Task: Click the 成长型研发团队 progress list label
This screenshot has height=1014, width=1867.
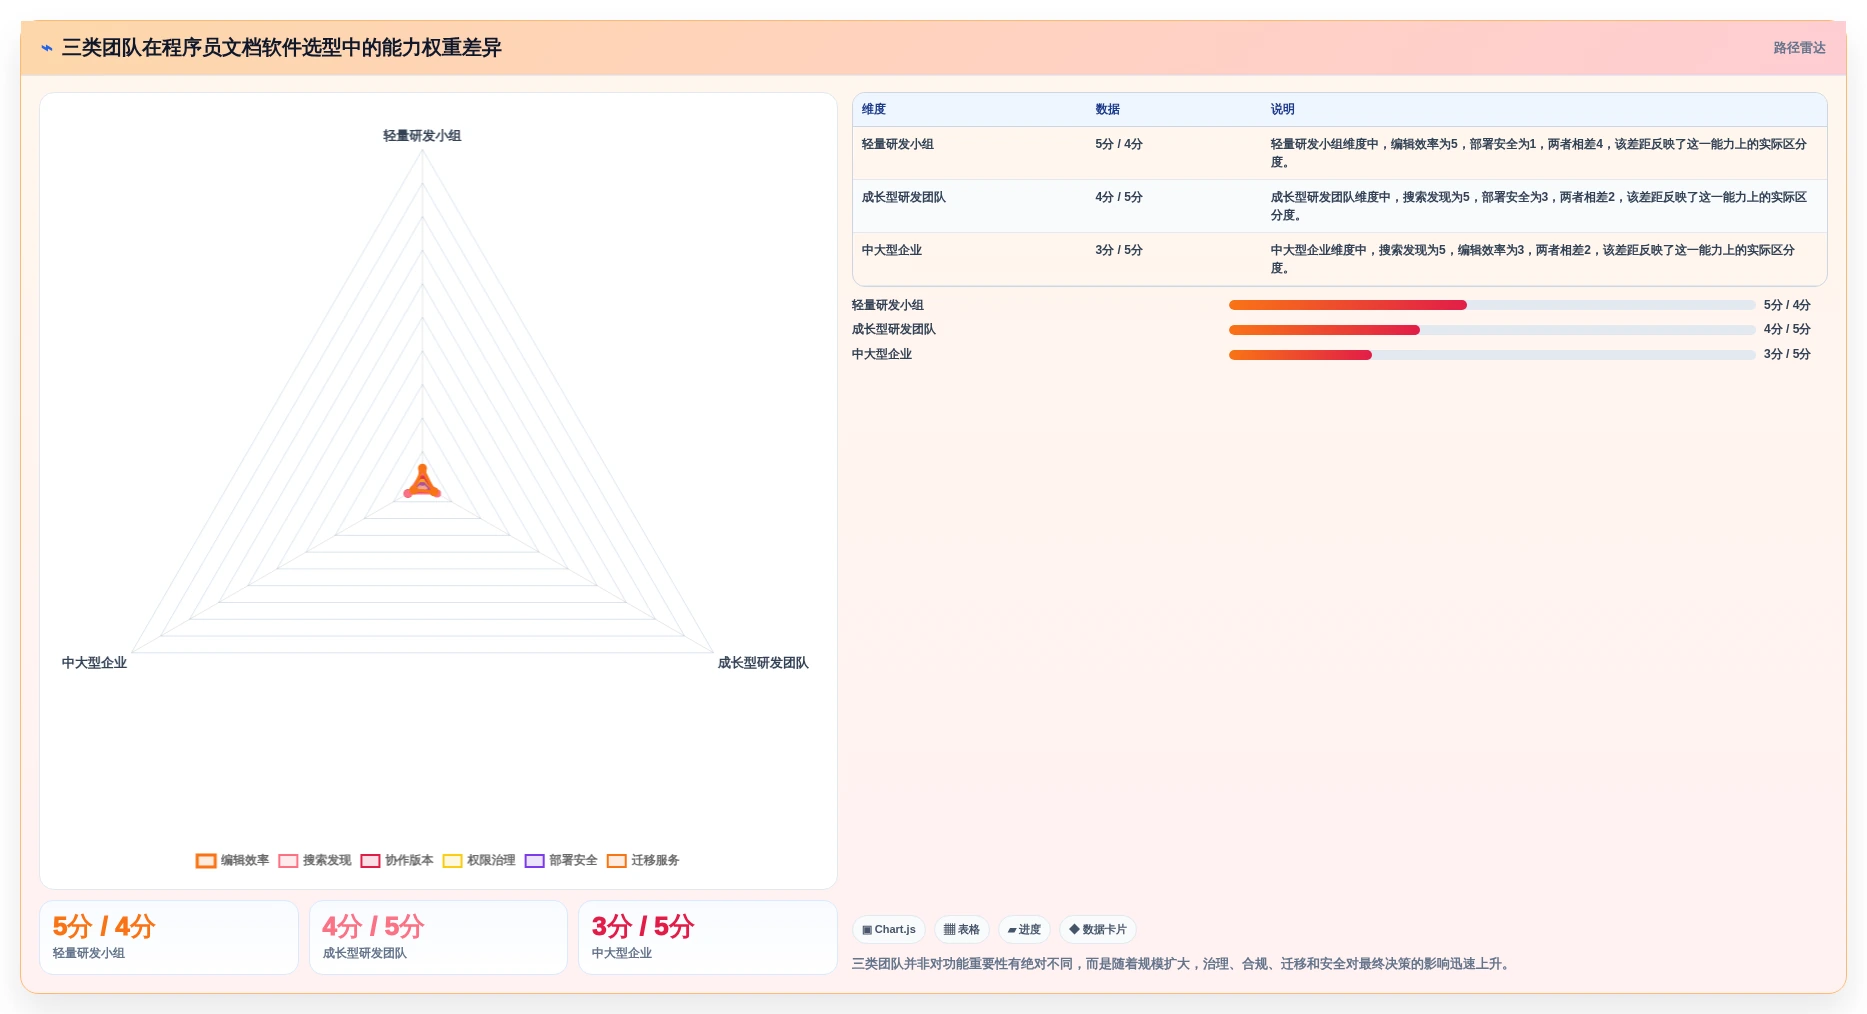Action: coord(894,329)
